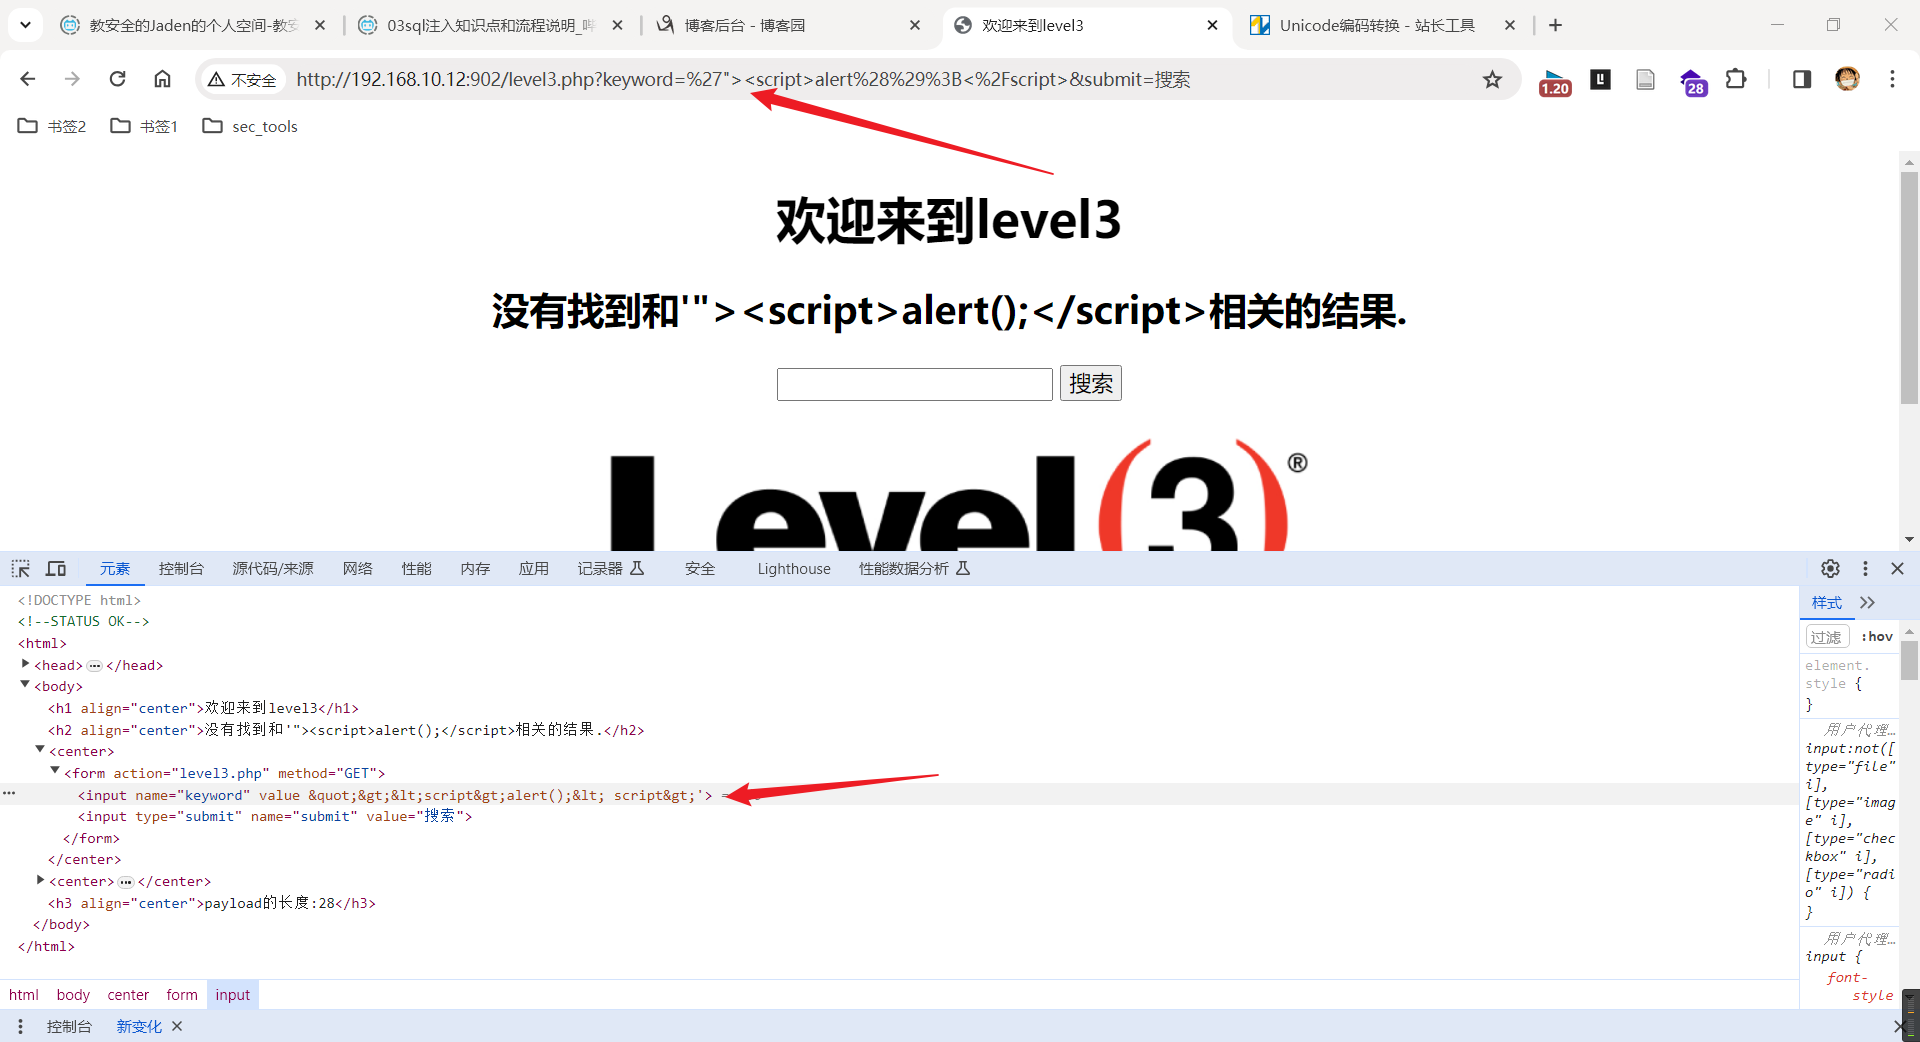The width and height of the screenshot is (1920, 1042).
Task: Toggle the device toolbar in DevTools
Action: 56,568
